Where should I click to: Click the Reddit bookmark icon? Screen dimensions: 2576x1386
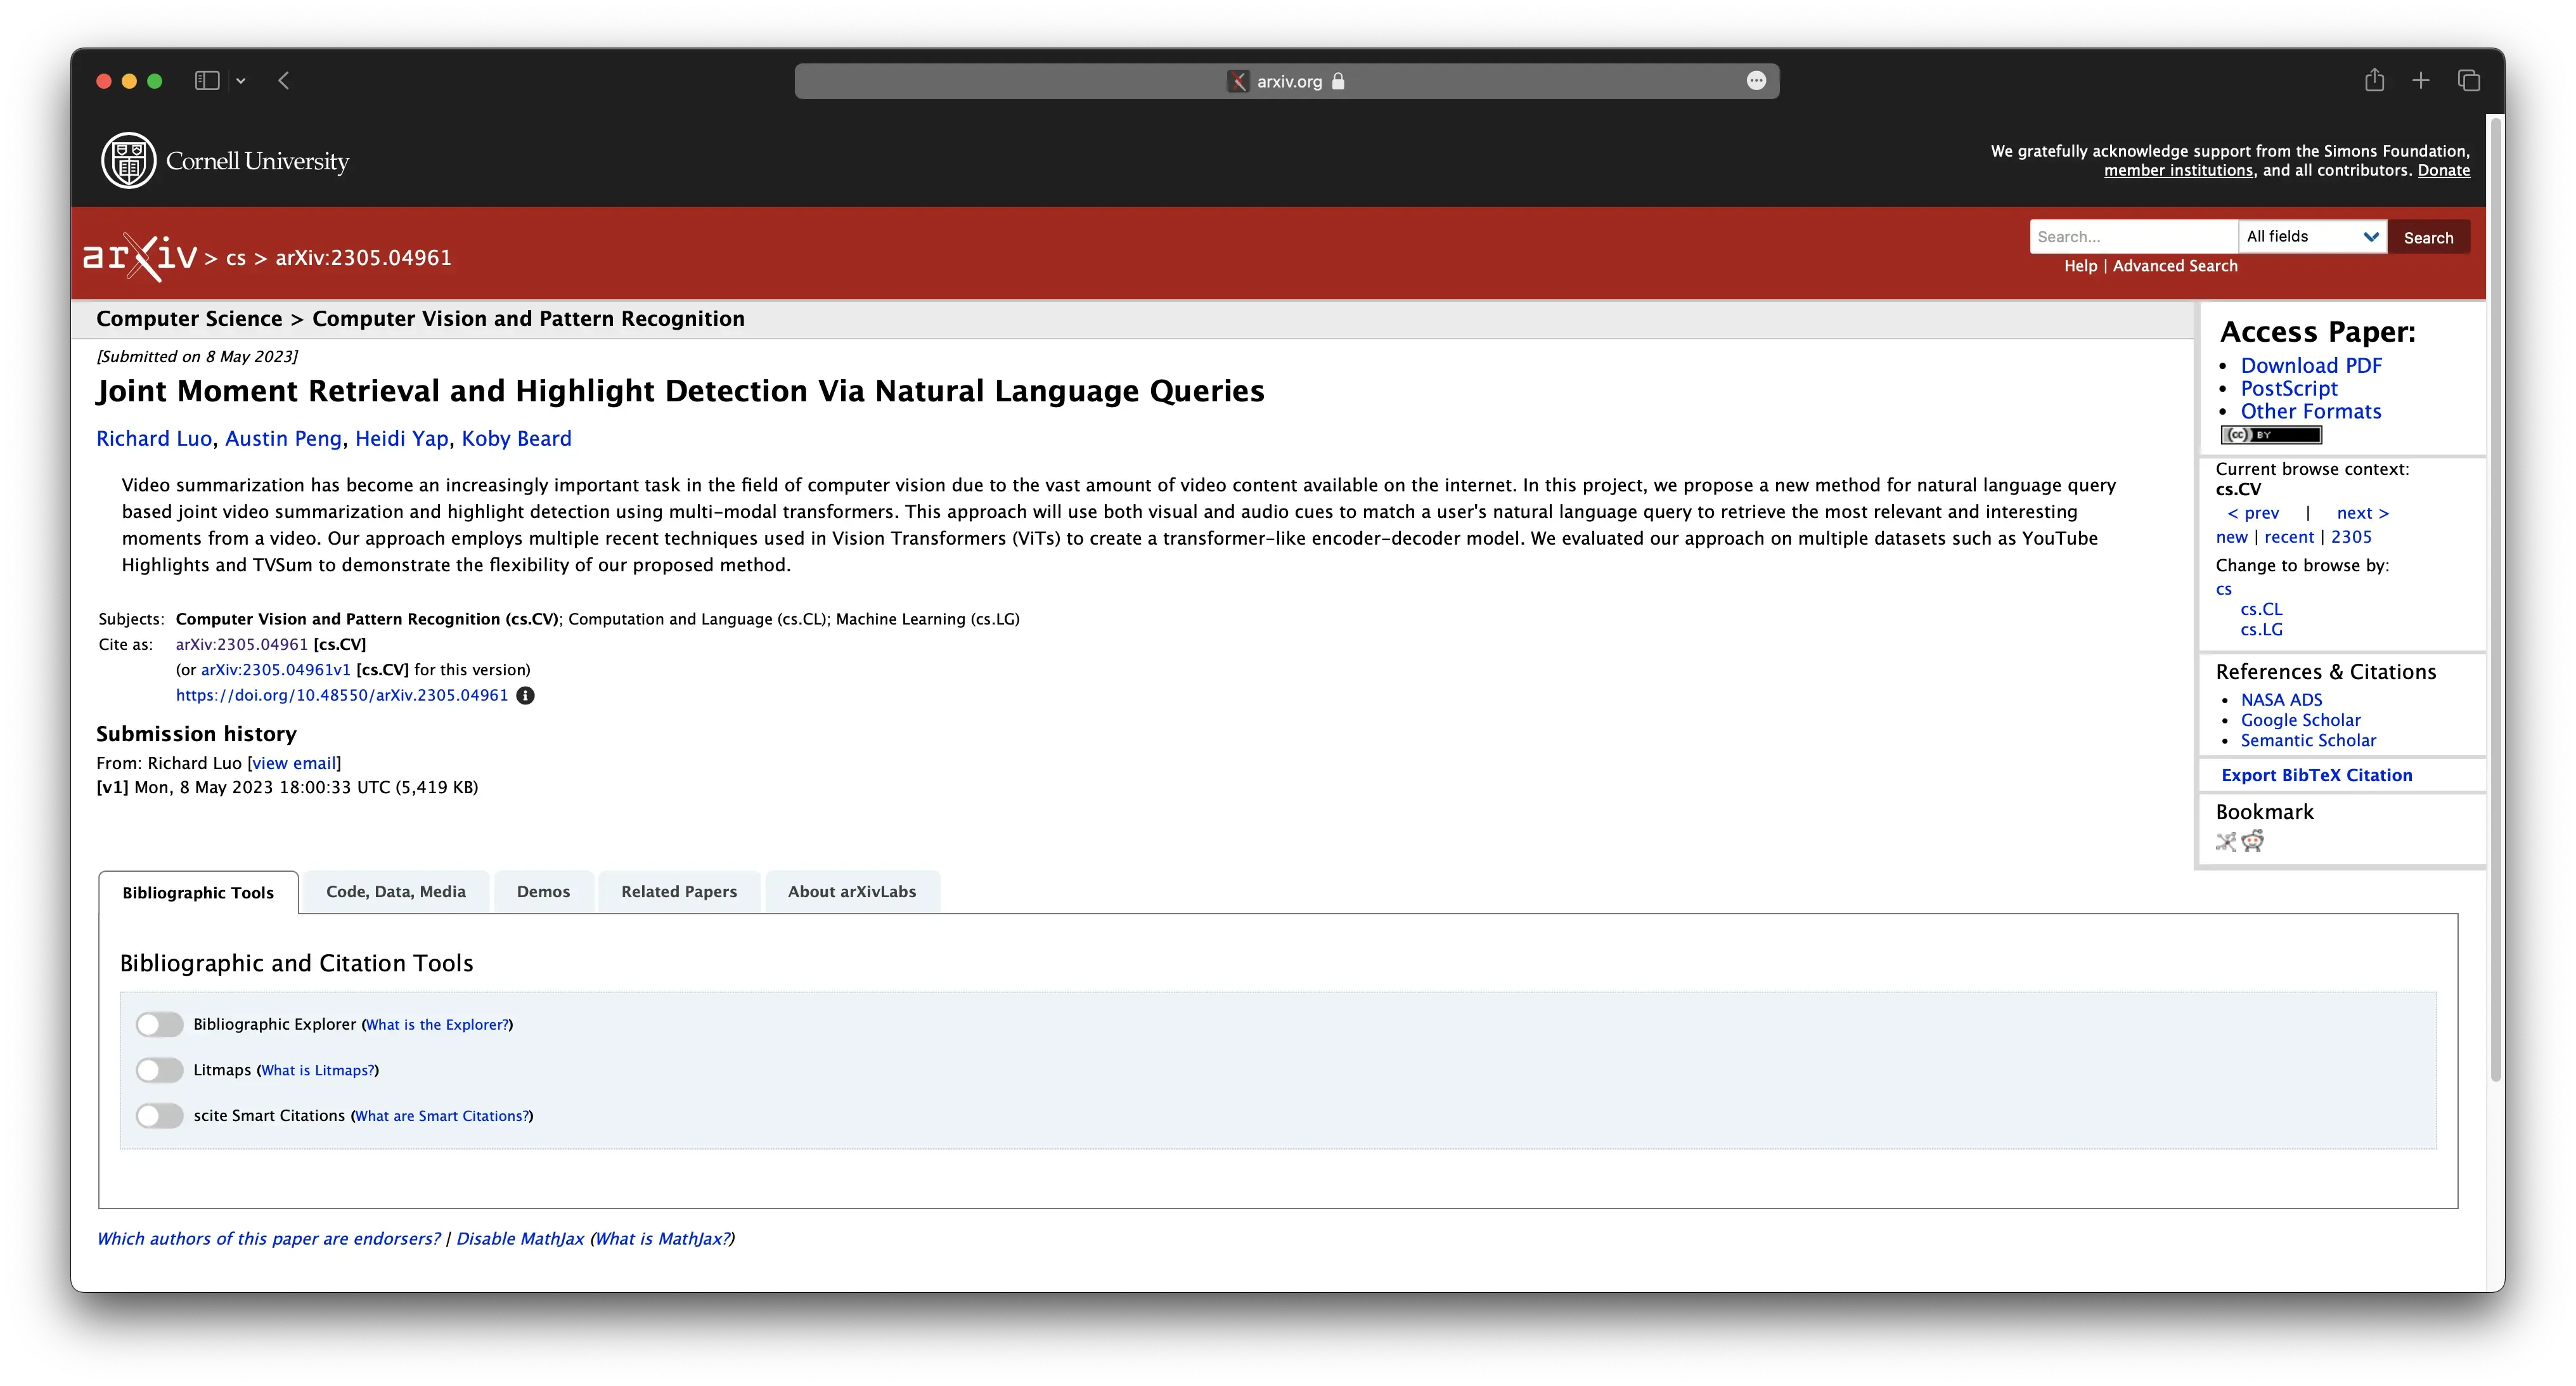[x=2252, y=841]
